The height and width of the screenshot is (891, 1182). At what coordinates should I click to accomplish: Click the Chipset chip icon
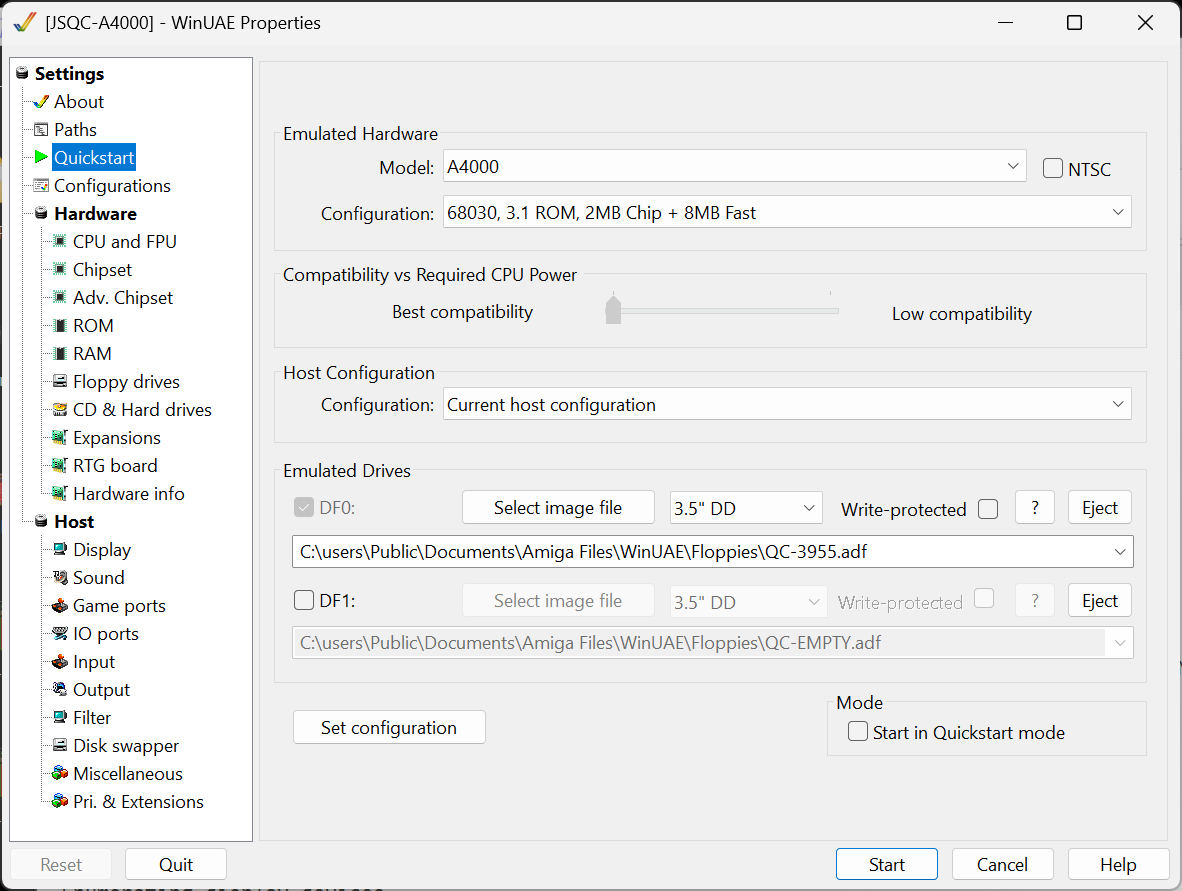pos(60,269)
